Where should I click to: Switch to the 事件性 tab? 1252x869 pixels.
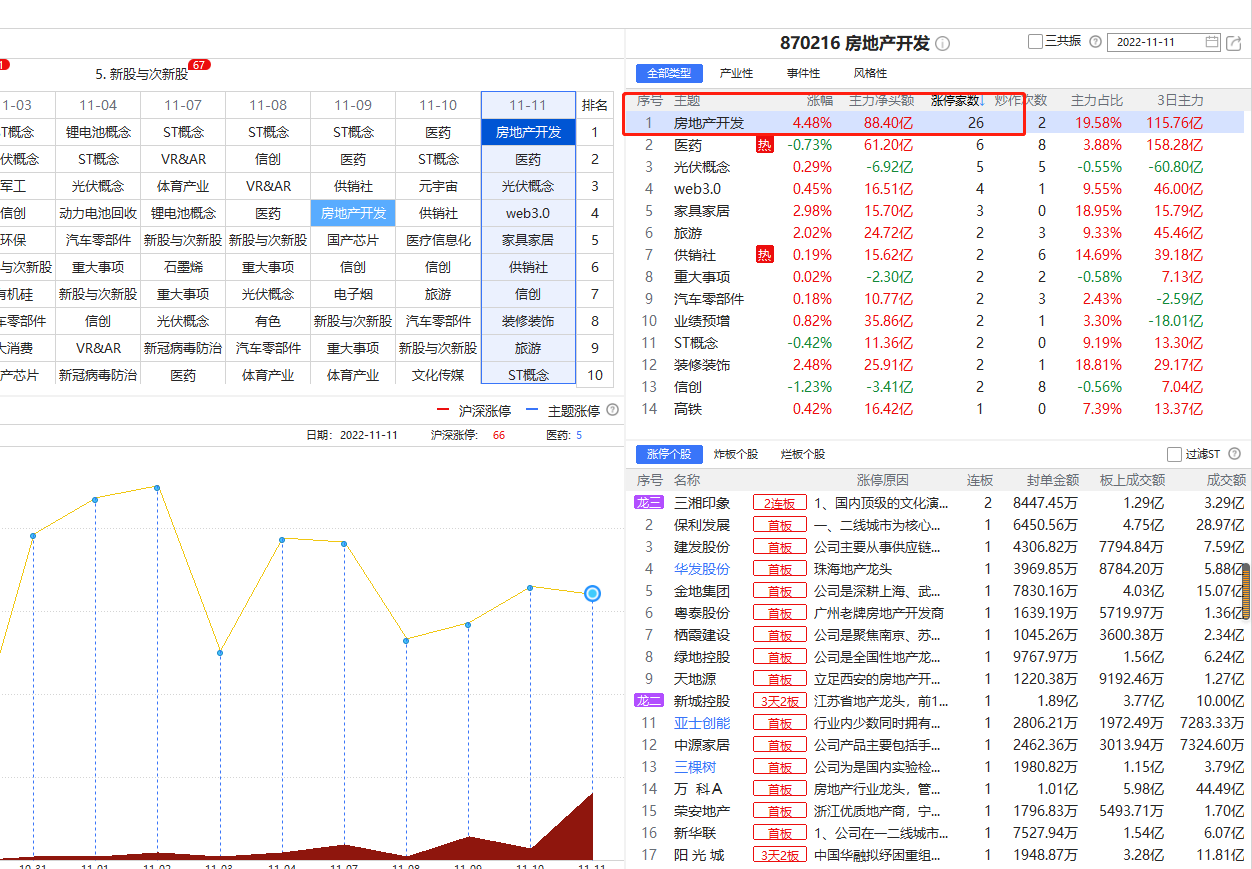pos(804,73)
